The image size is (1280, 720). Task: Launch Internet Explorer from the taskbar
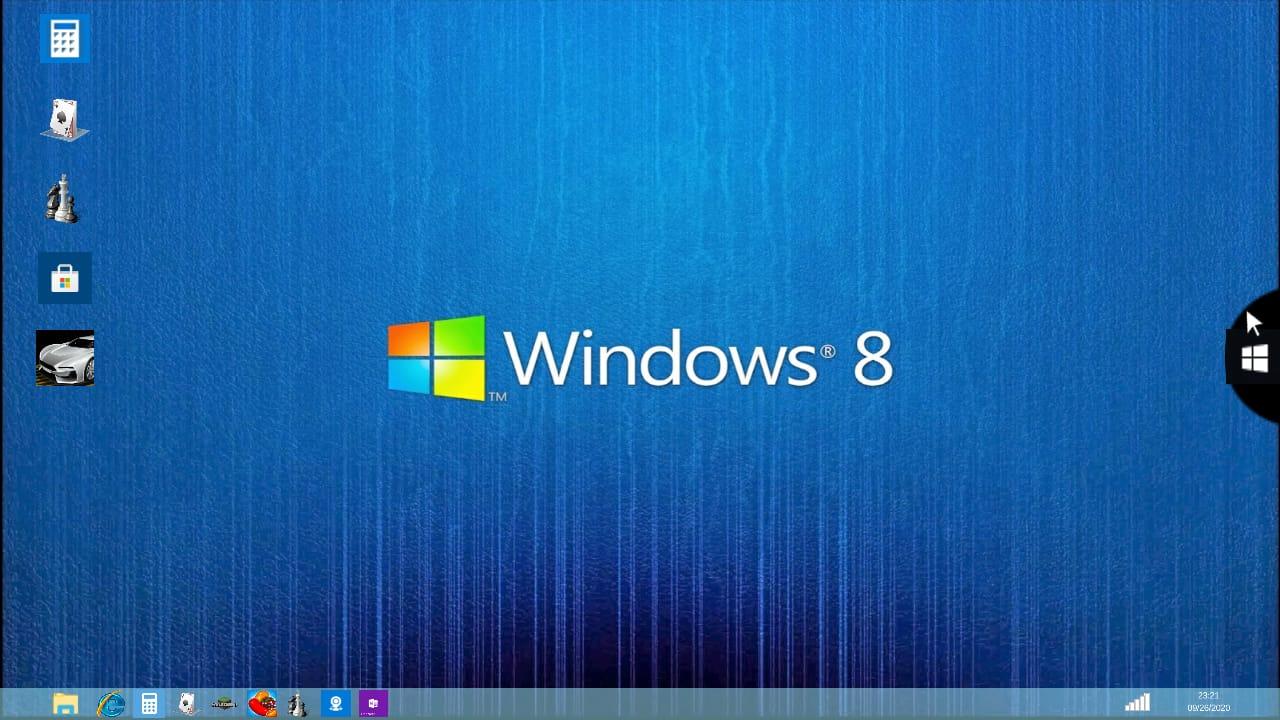coord(110,704)
